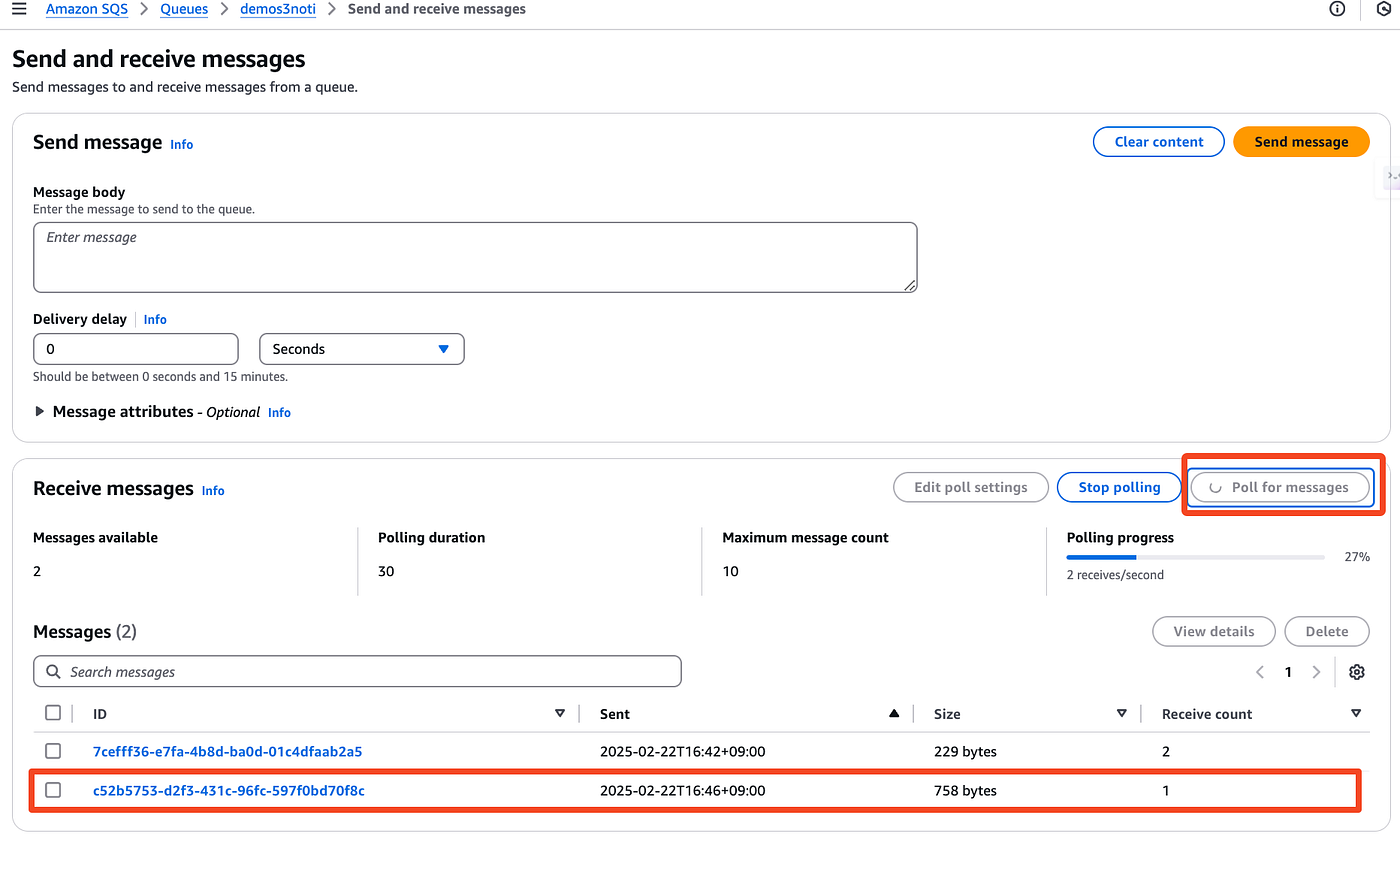Click the Receive count column header
The width and height of the screenshot is (1400, 873).
pyautogui.click(x=1207, y=714)
